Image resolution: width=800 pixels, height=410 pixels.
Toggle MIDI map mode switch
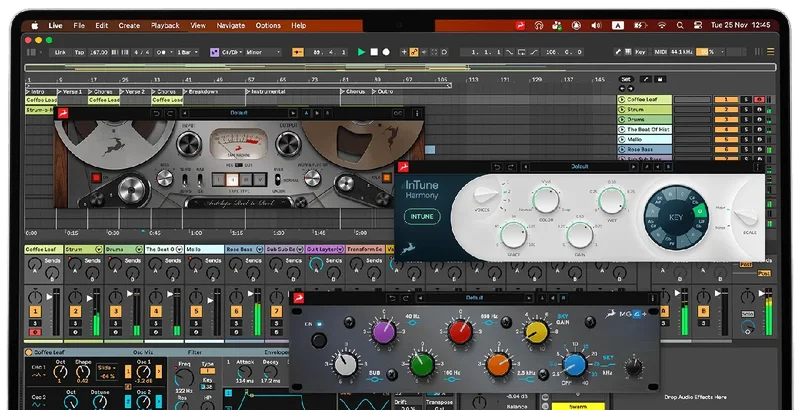(661, 52)
